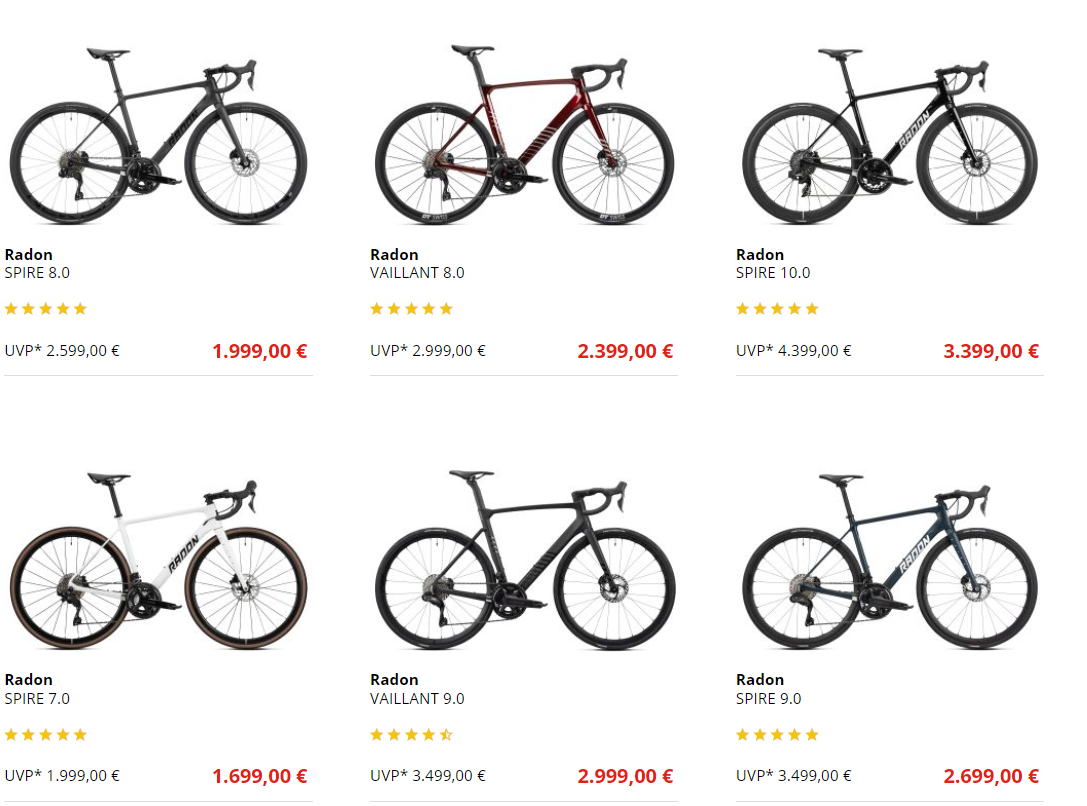This screenshot has height=806, width=1087.
Task: Select the SPIRE 7.0 product title
Action: click(x=37, y=699)
